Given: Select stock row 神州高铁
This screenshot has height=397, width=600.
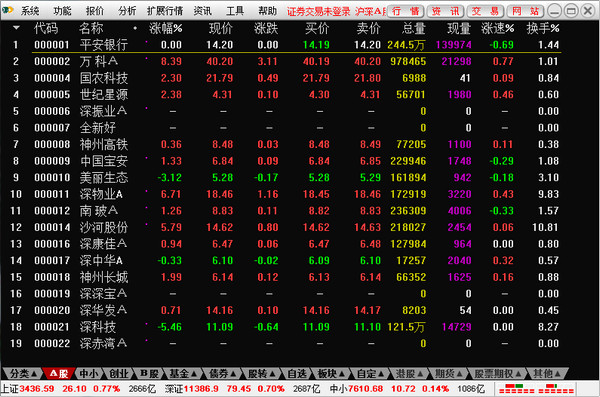Looking at the screenshot, I should tap(285, 144).
